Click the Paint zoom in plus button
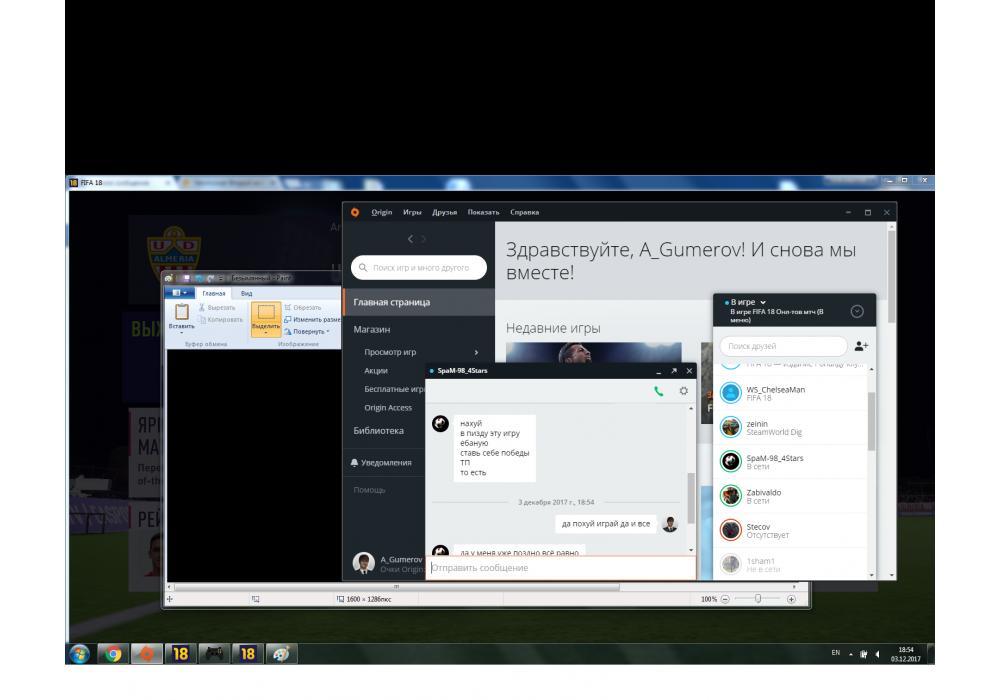The width and height of the screenshot is (1000, 700). [791, 599]
